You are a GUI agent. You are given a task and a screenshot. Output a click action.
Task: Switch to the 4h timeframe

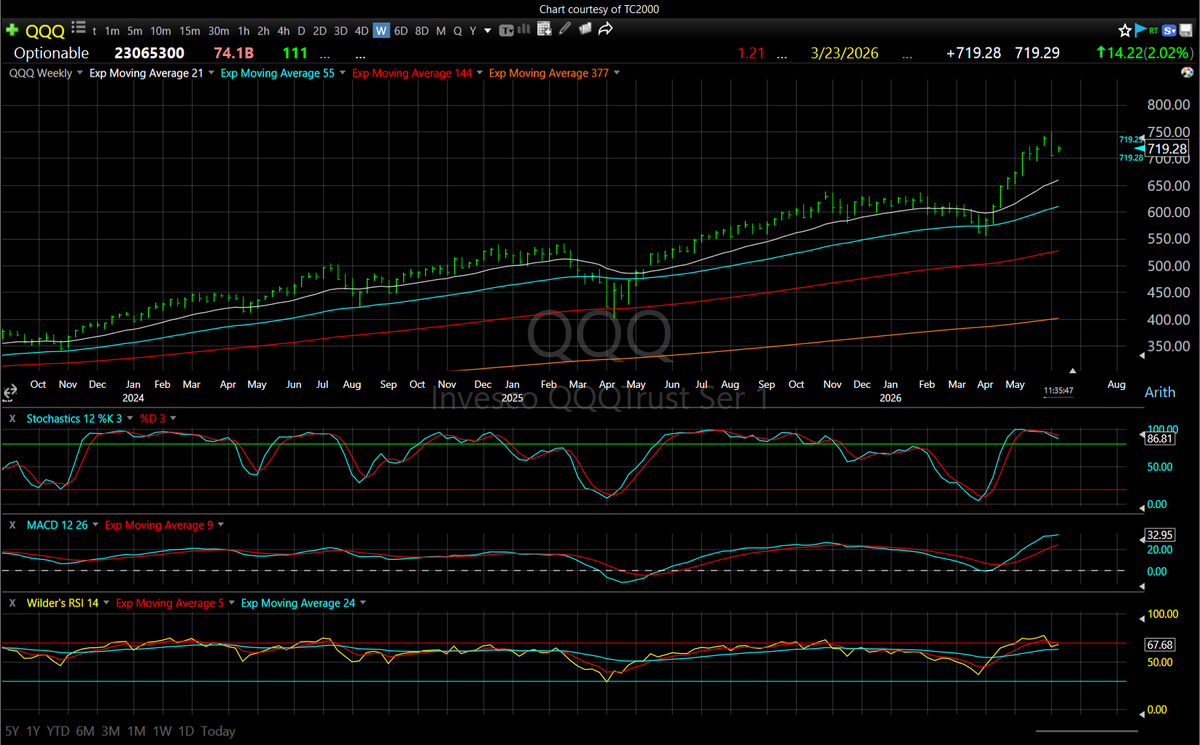(x=282, y=31)
